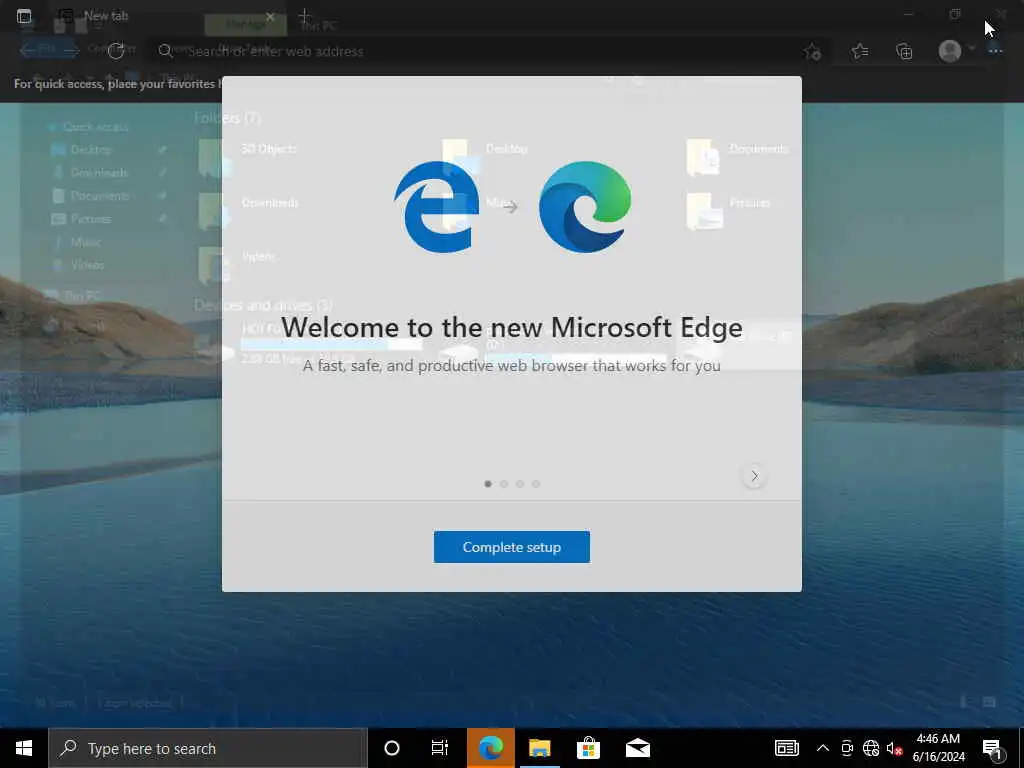Open the muted volume tray icon
Screen dimensions: 1024x768
coord(894,748)
